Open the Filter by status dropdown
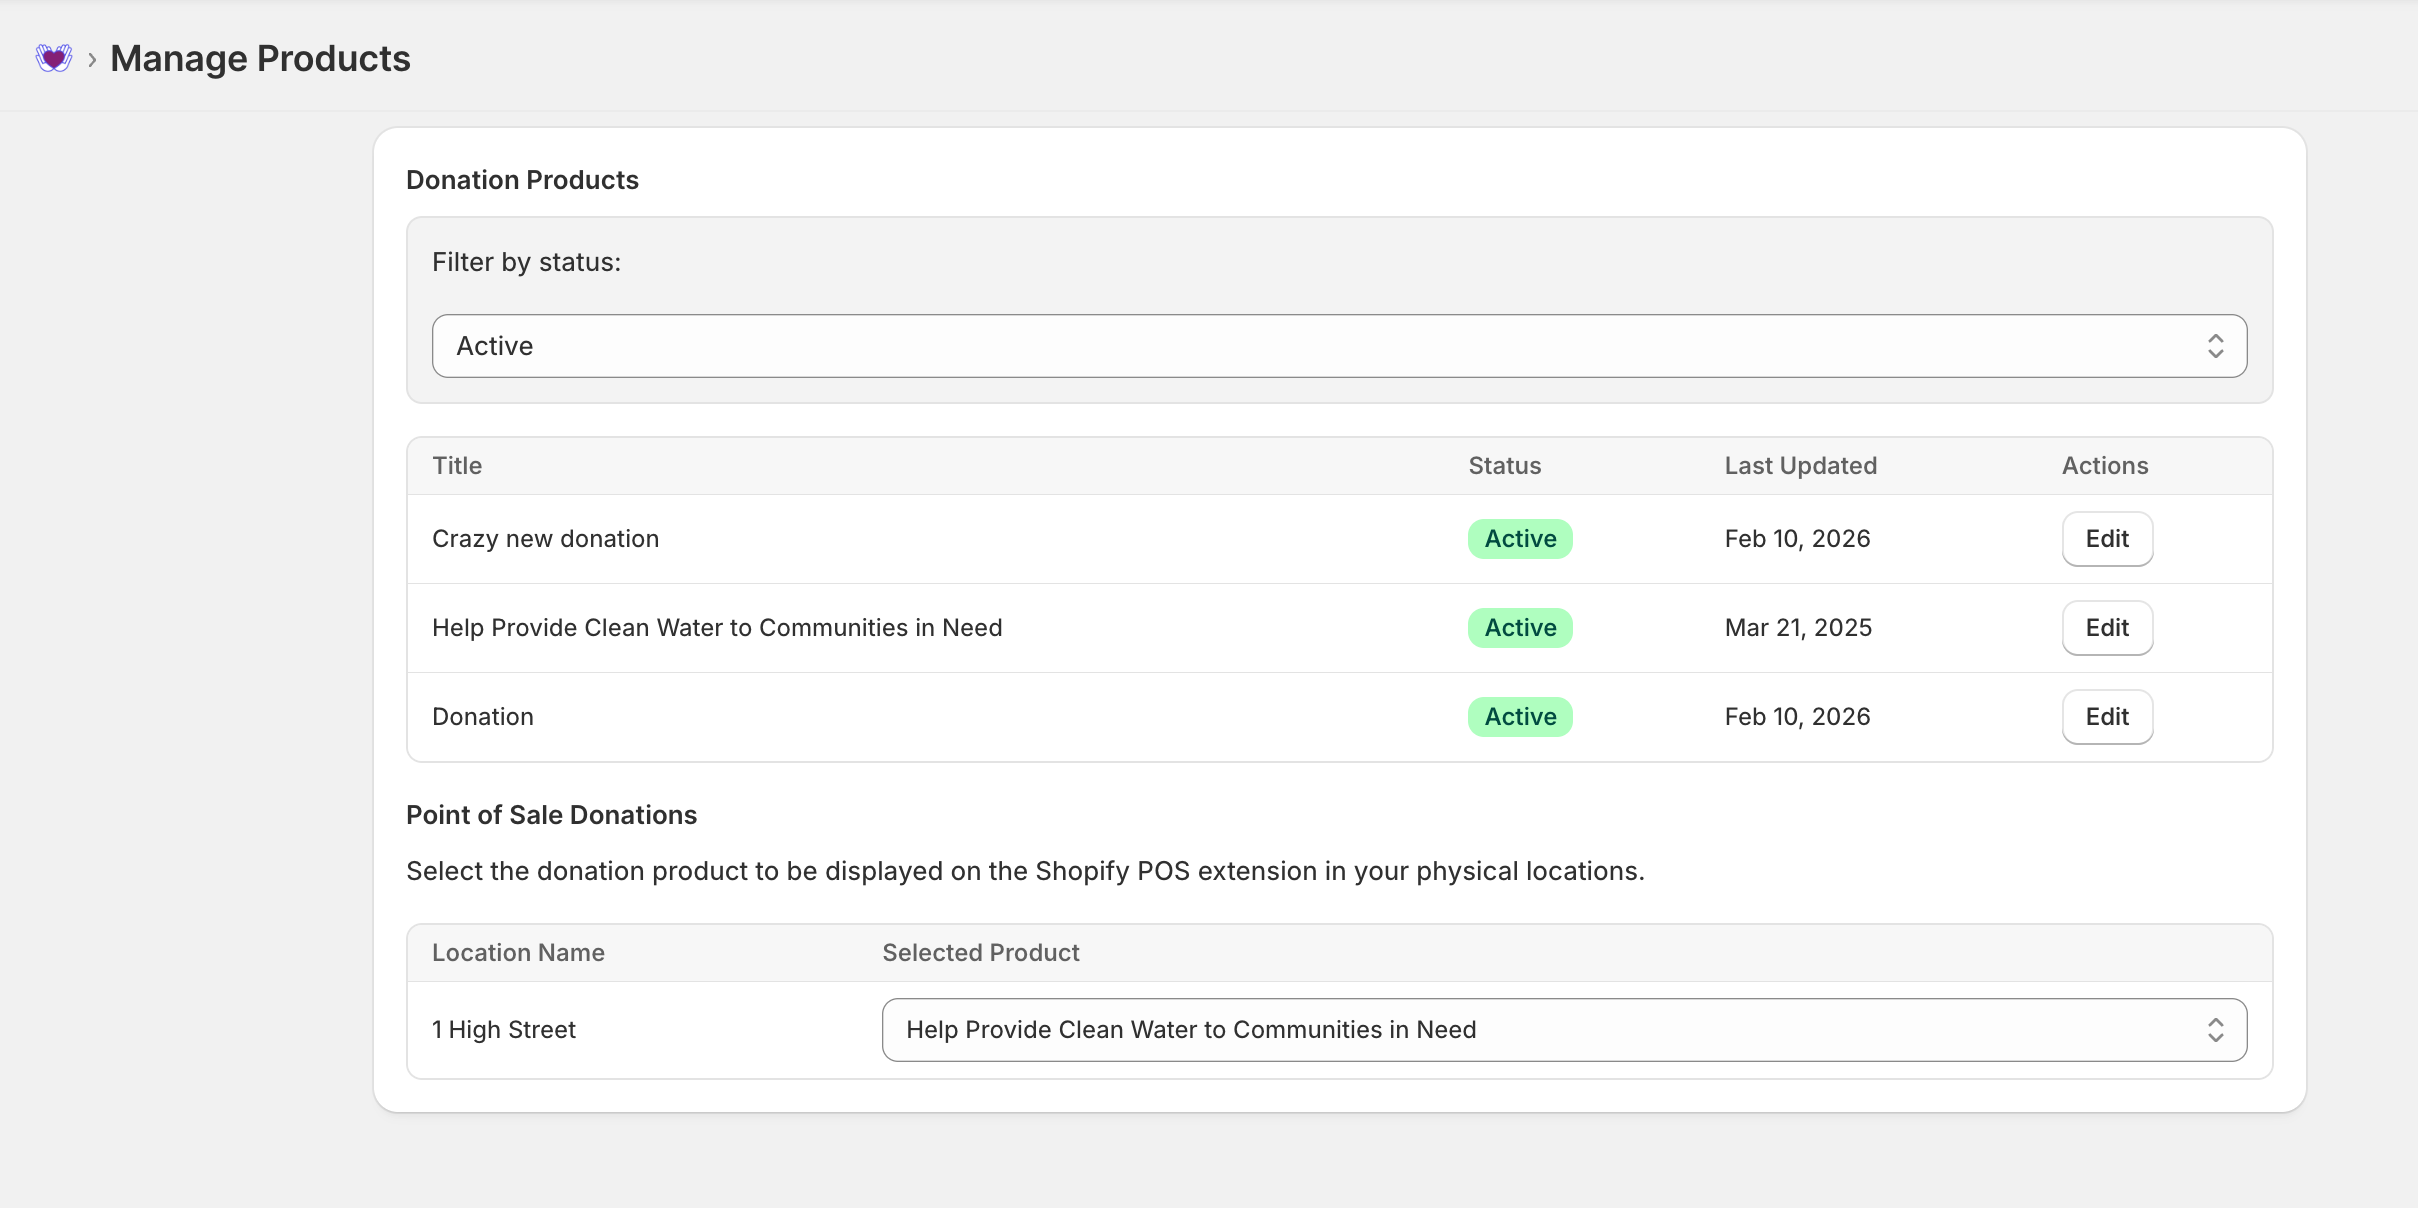2418x1208 pixels. (1338, 346)
